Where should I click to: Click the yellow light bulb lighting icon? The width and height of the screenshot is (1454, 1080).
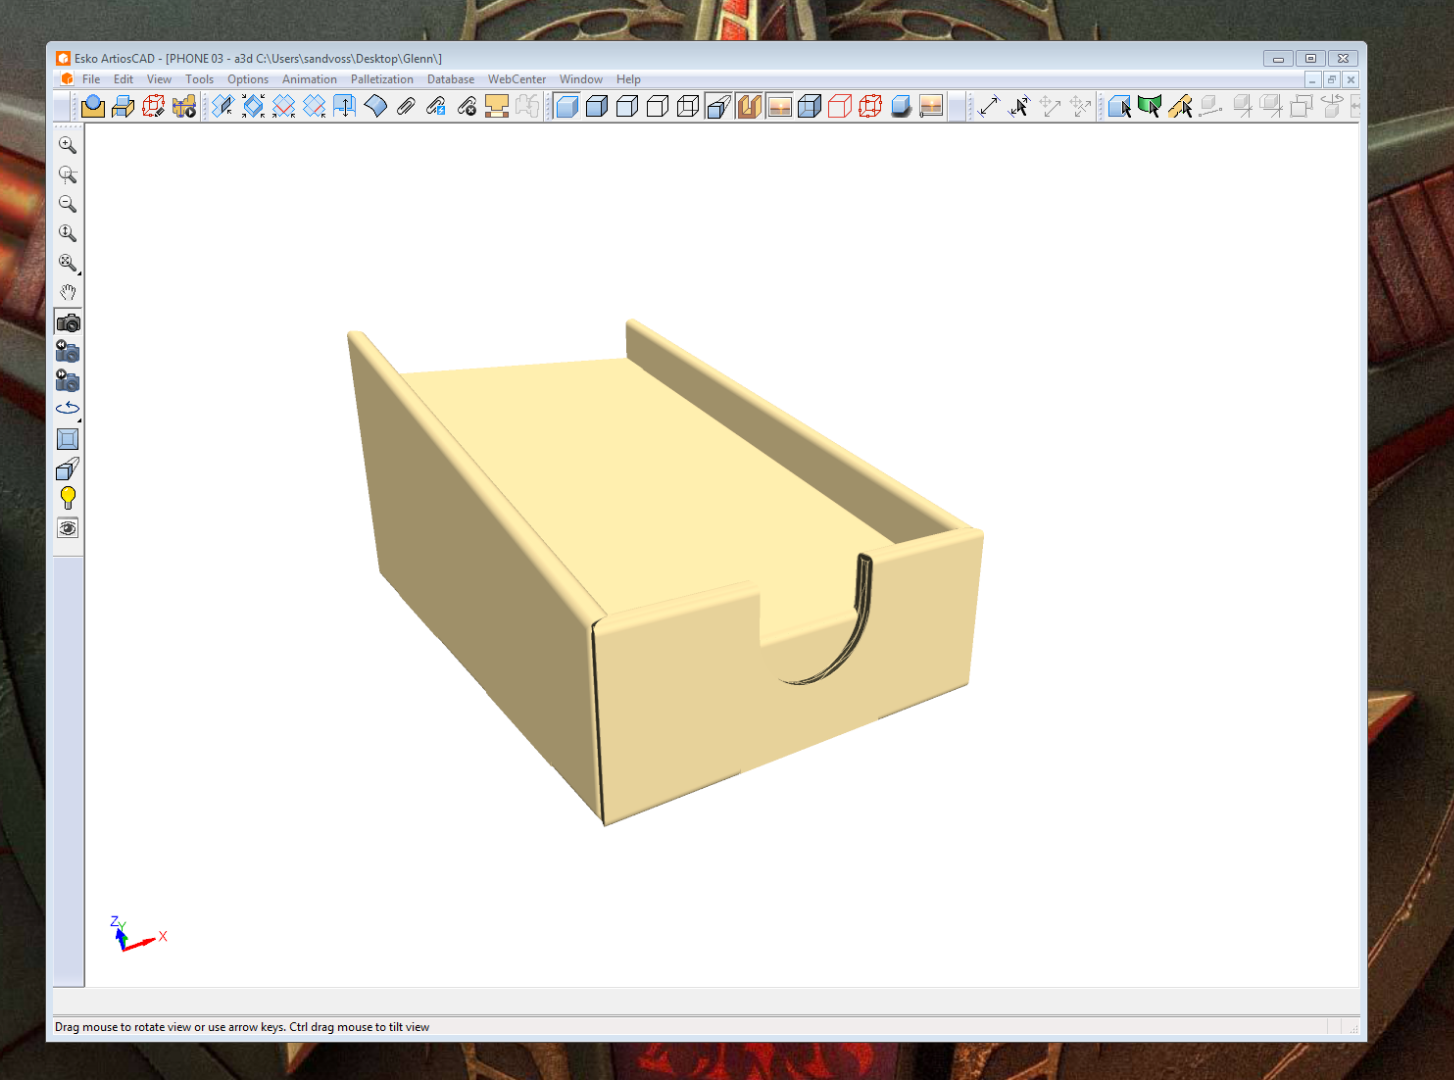pos(67,498)
